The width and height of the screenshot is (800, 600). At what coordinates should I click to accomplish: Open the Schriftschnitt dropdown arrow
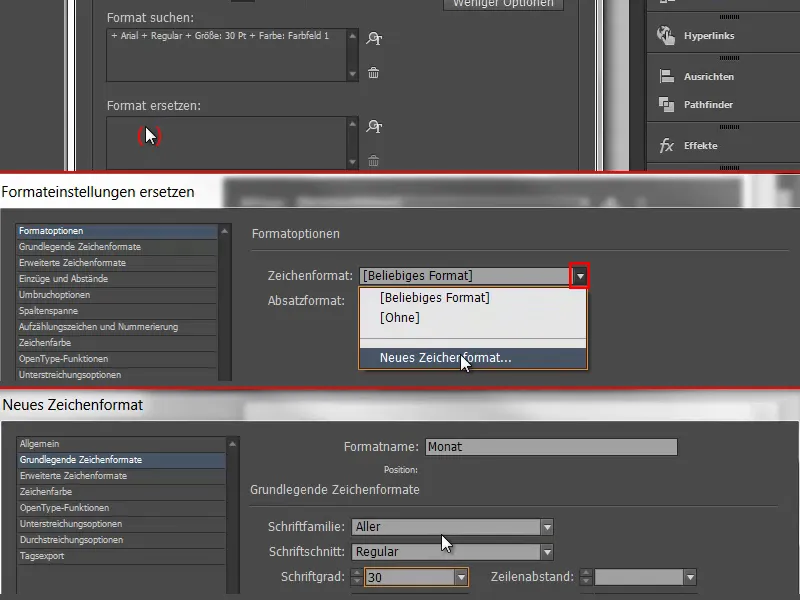547,552
